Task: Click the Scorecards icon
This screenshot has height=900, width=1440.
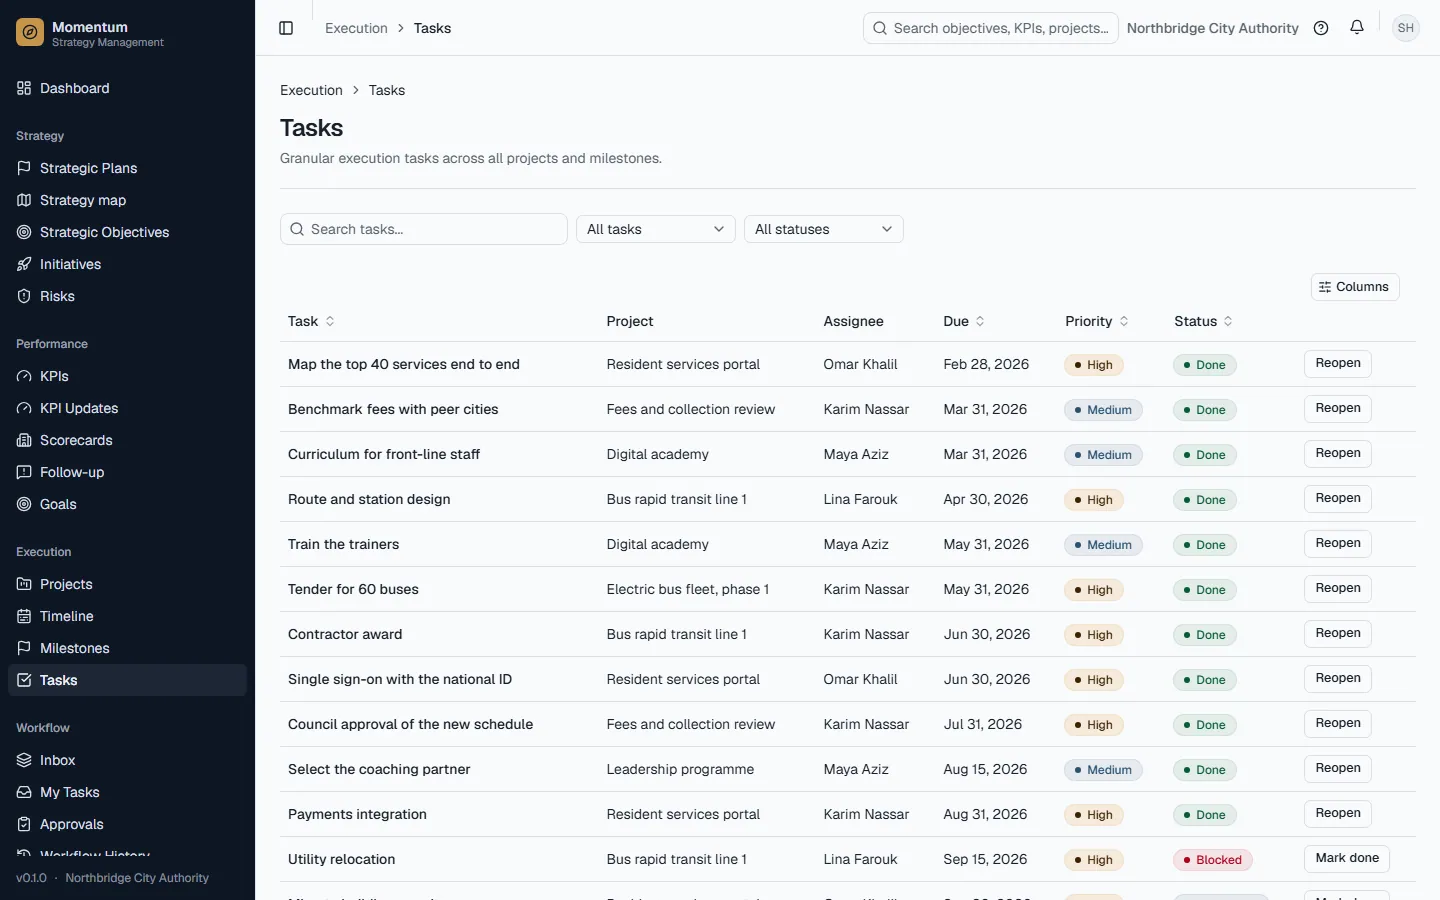Action: click(24, 440)
